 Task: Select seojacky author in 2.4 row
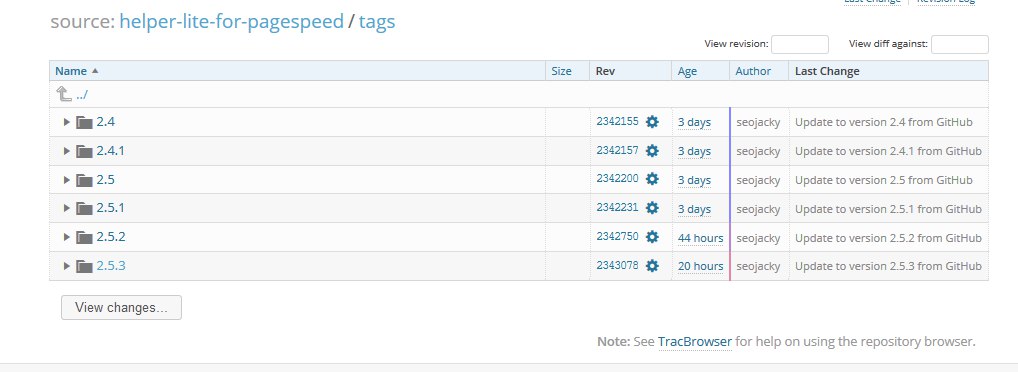(x=758, y=123)
